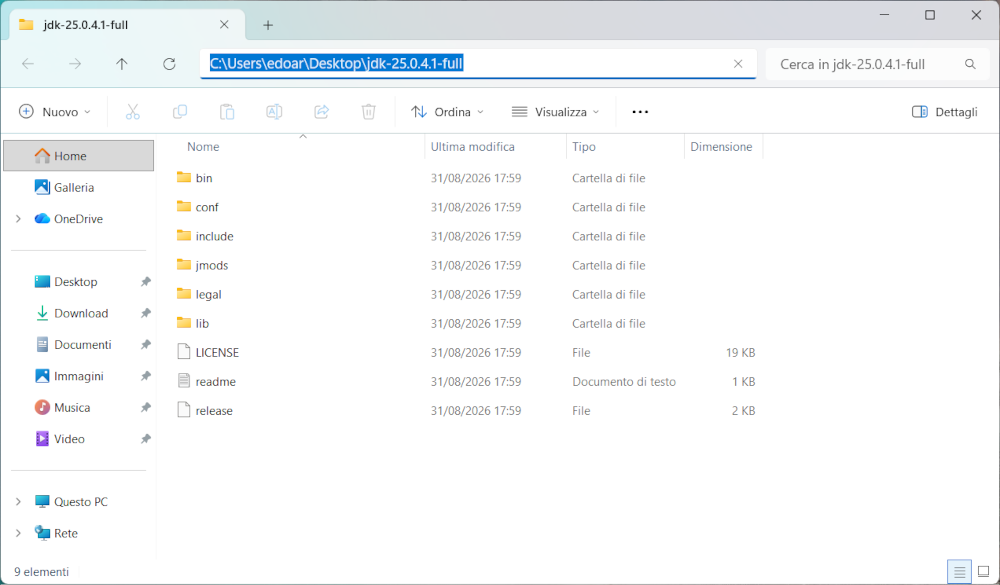This screenshot has height=585, width=1000.
Task: Select the bin folder icon
Action: click(184, 177)
